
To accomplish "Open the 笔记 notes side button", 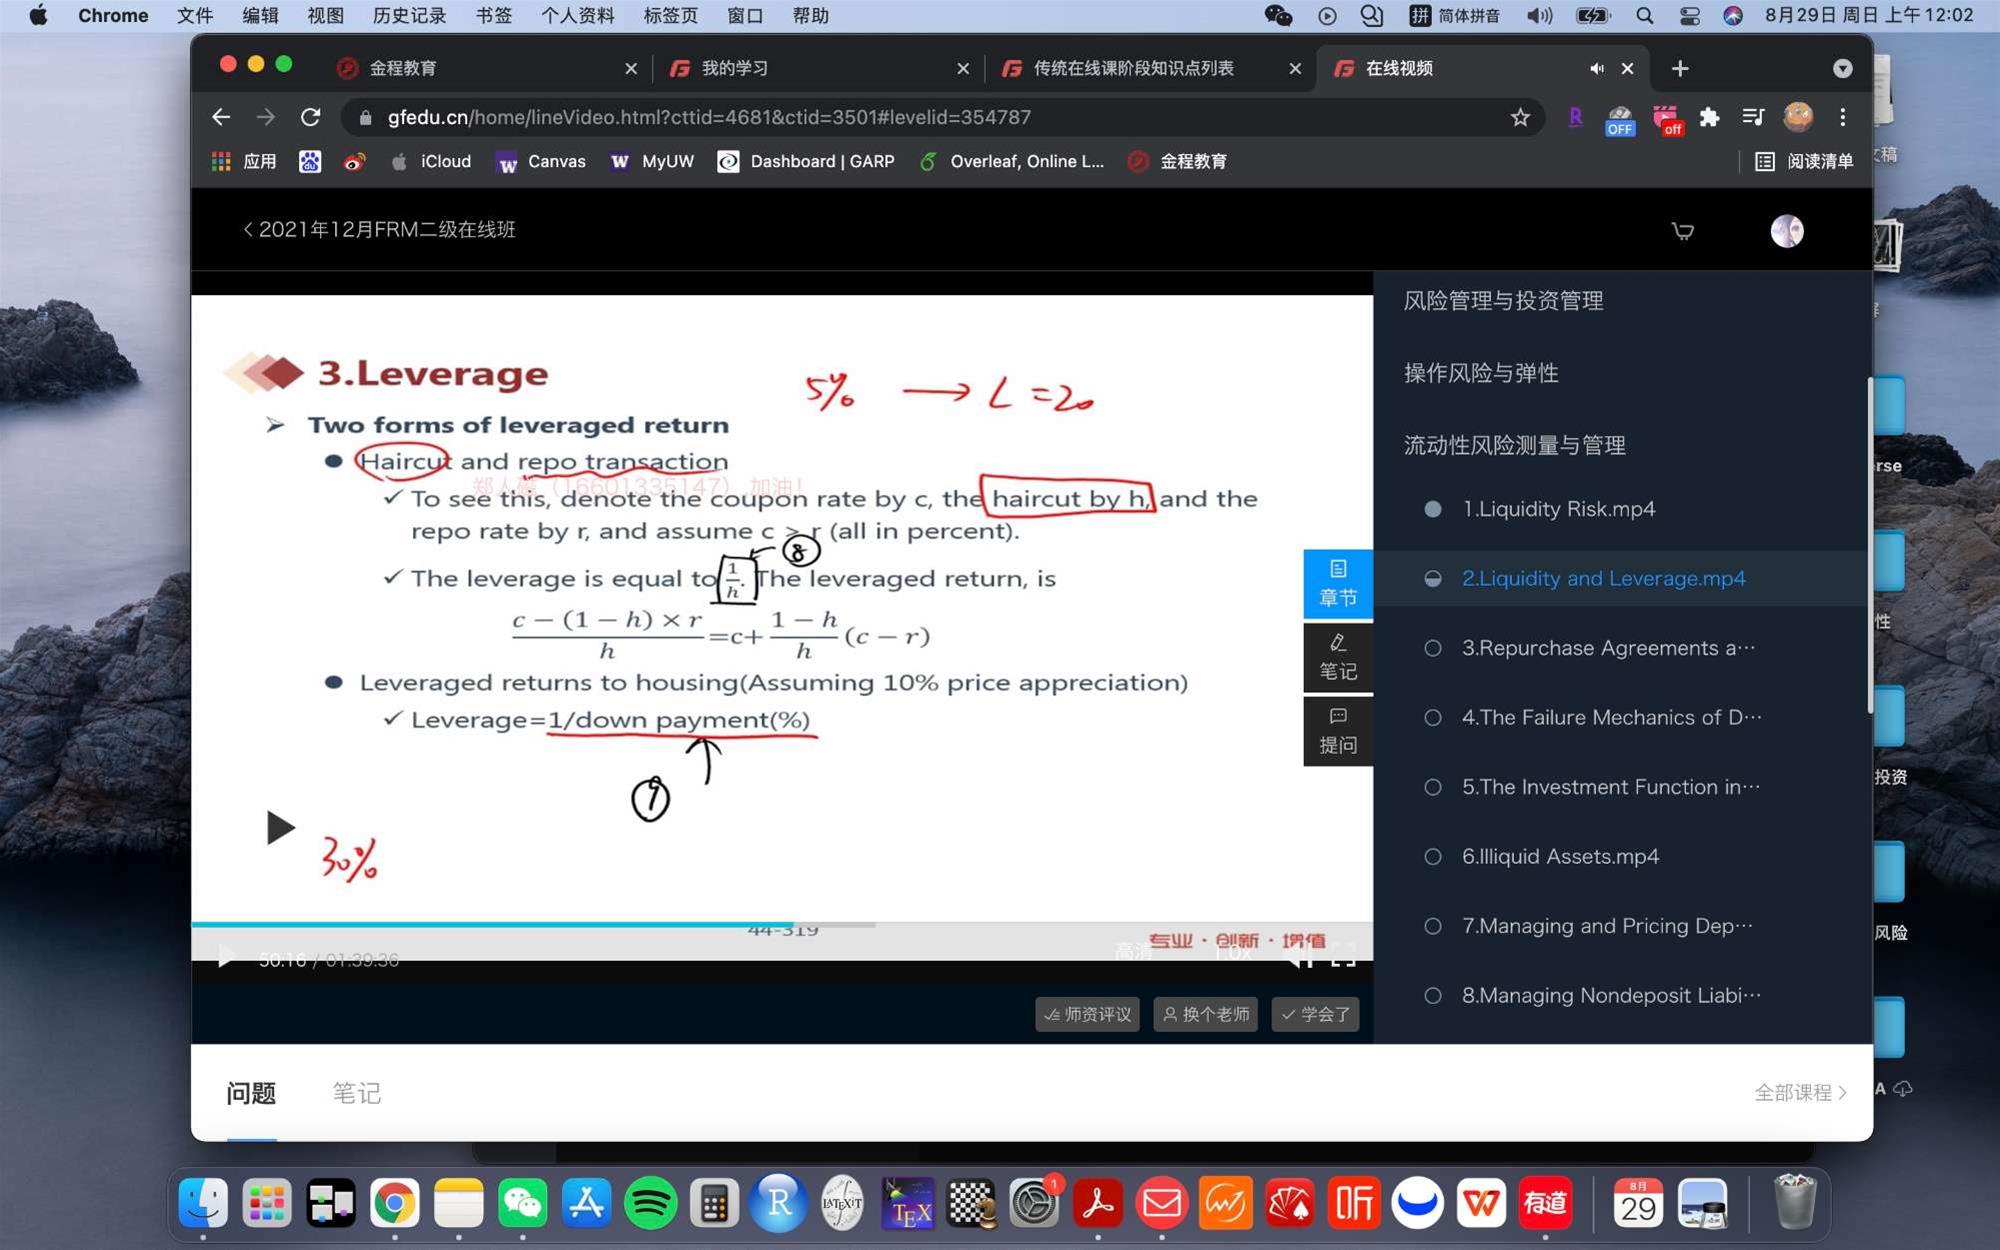I will (x=1338, y=658).
